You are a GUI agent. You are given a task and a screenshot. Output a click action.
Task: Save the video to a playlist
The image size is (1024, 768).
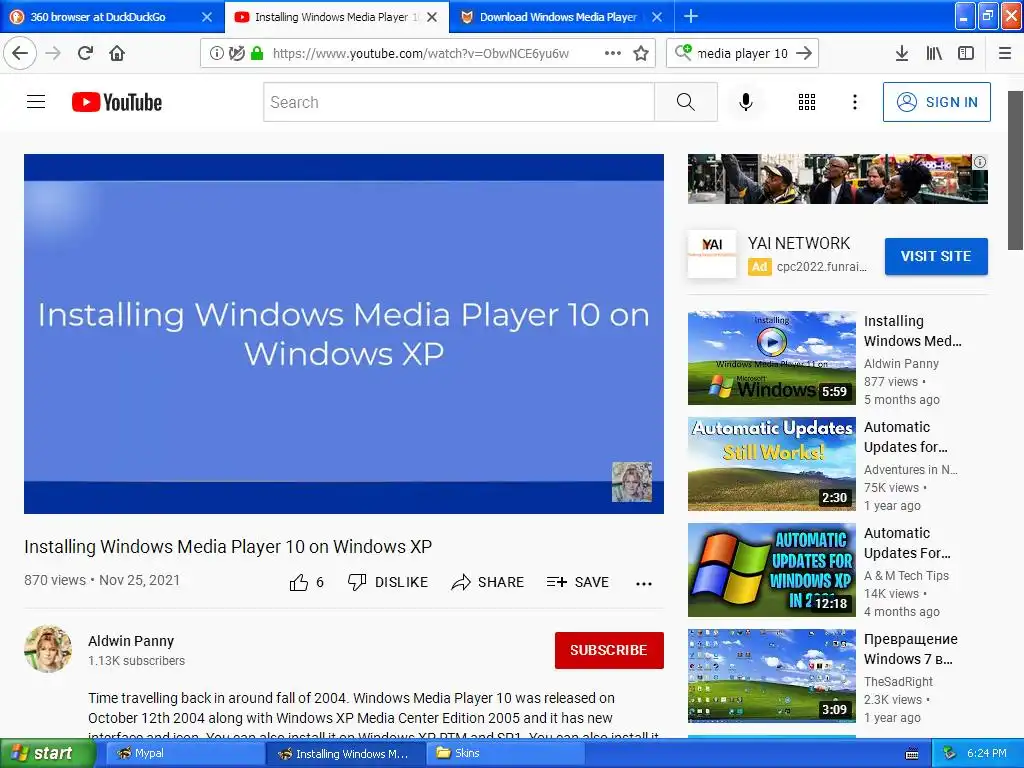(x=578, y=582)
